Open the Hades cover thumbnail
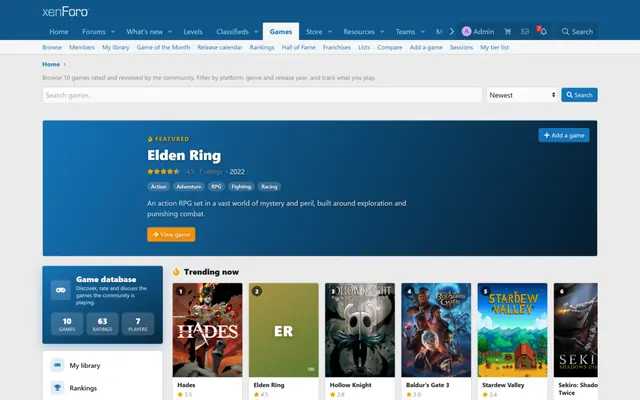Viewport: 640px width, 400px height. pos(207,330)
